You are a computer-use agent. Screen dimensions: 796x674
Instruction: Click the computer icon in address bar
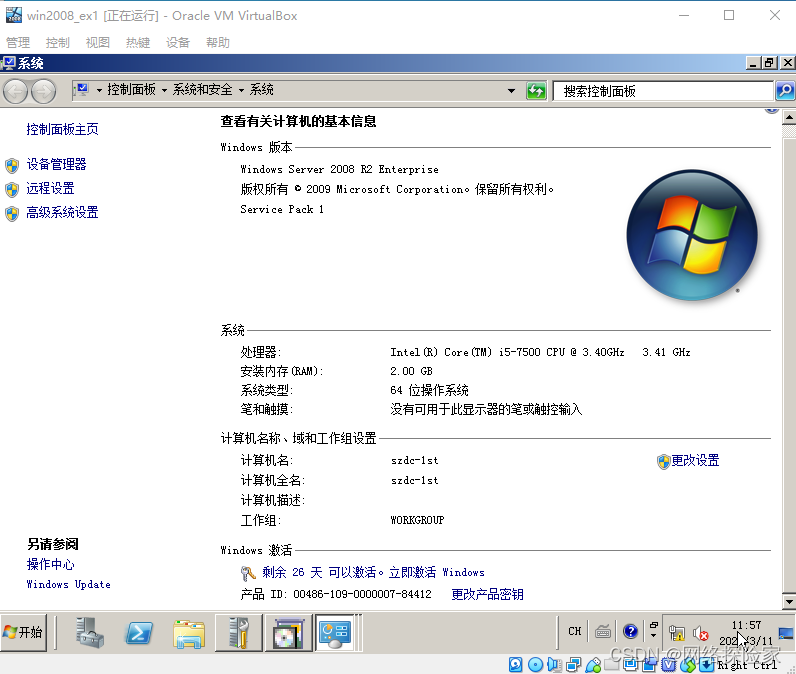(82, 90)
